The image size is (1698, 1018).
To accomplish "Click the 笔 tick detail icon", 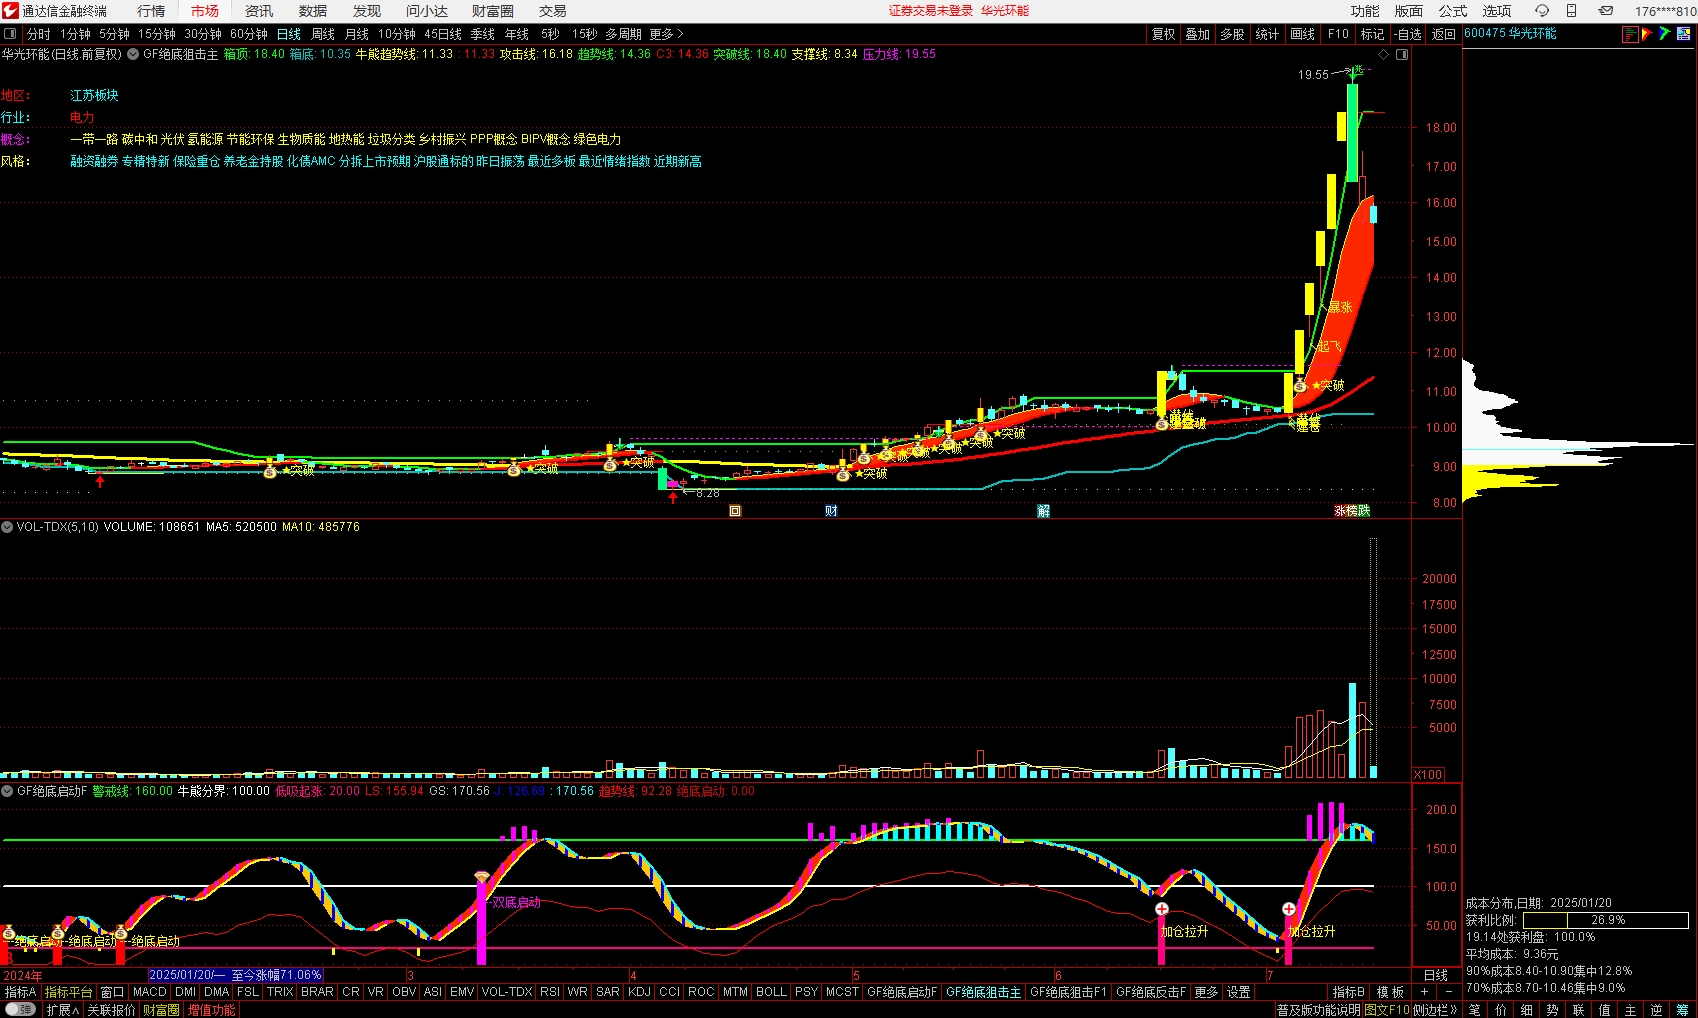I will (1474, 1010).
